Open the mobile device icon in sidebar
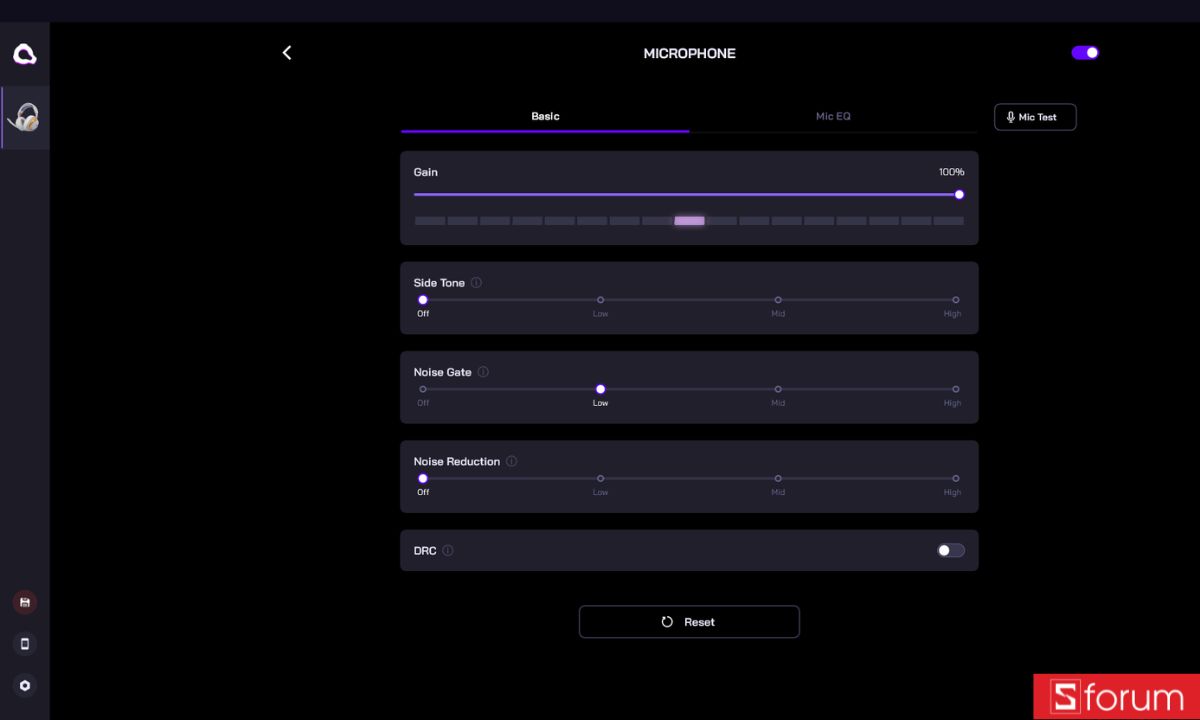Image resolution: width=1200 pixels, height=720 pixels. click(x=25, y=644)
